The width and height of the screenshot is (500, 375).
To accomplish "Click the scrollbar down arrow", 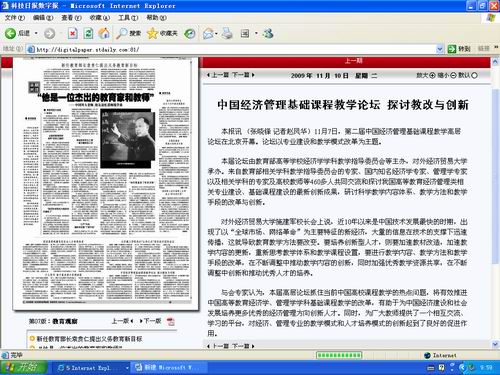I will 495,344.
